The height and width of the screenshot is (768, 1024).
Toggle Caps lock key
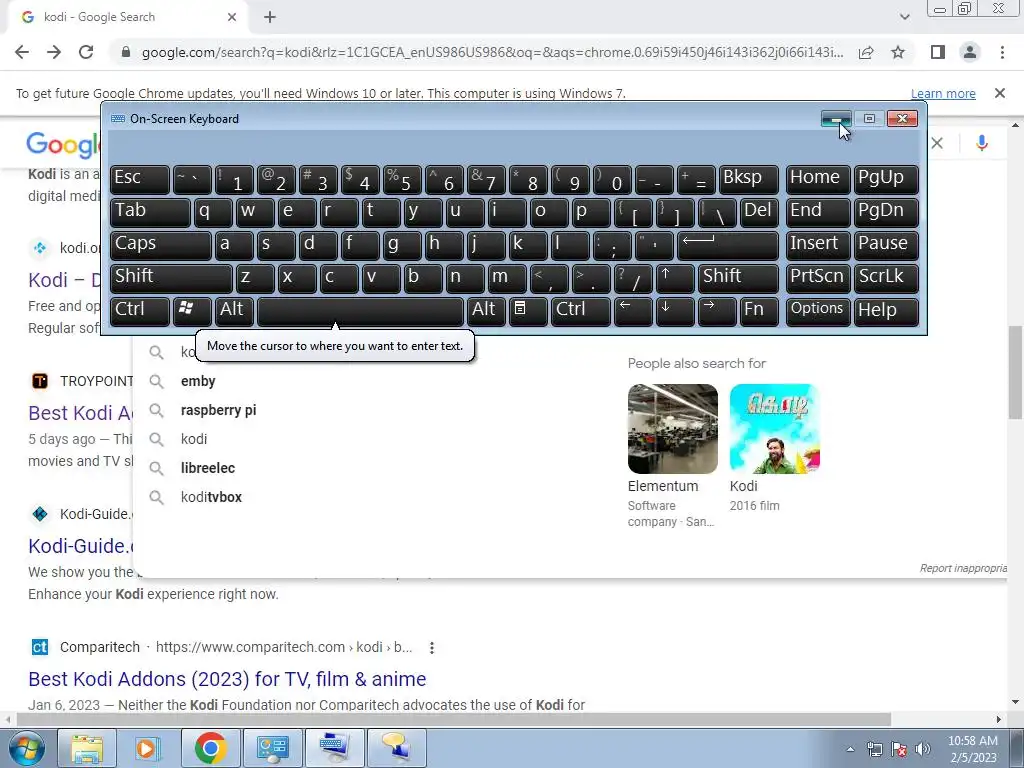pos(161,245)
